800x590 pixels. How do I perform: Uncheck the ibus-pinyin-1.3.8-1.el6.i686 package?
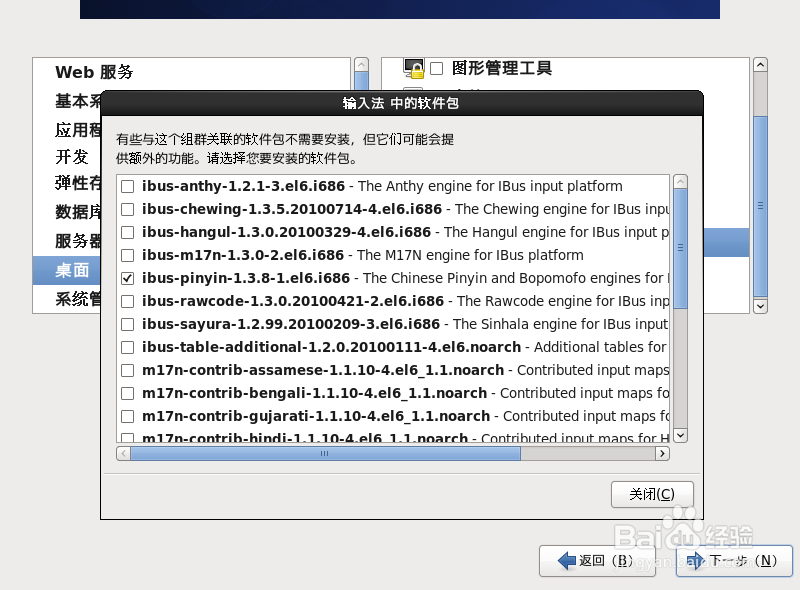tap(127, 278)
